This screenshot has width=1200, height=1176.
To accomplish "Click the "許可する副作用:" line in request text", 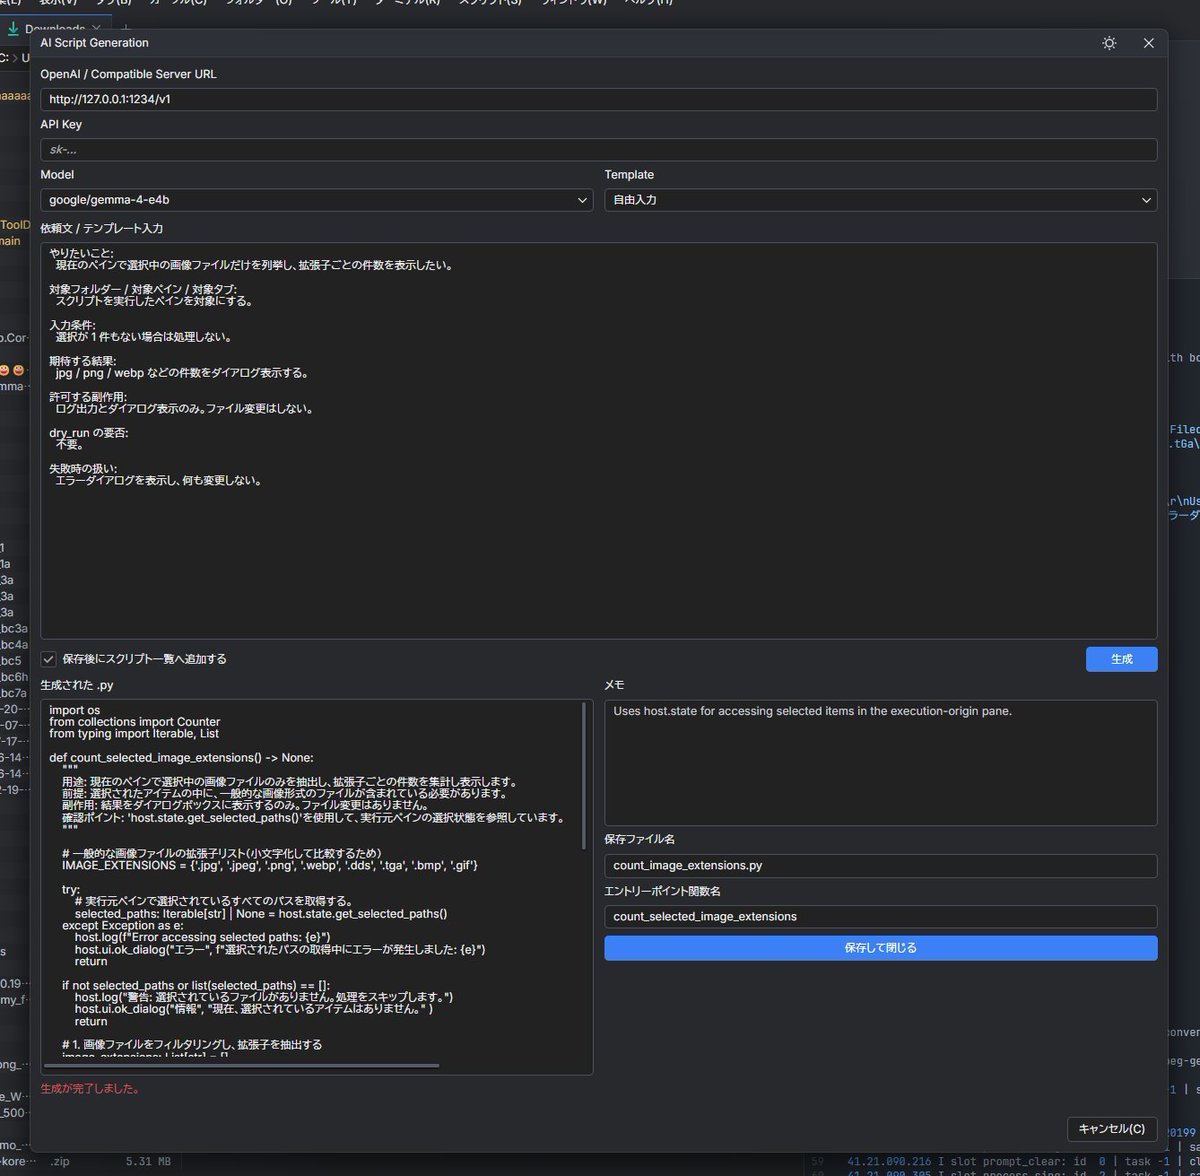I will pos(89,397).
